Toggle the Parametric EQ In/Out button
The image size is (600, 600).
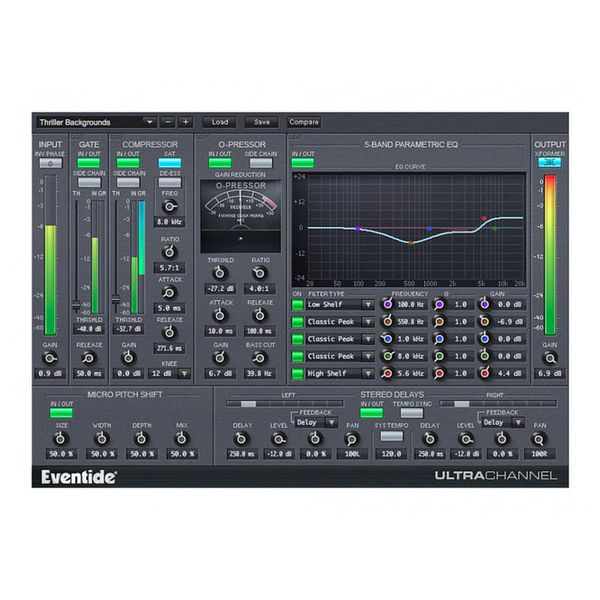click(303, 163)
